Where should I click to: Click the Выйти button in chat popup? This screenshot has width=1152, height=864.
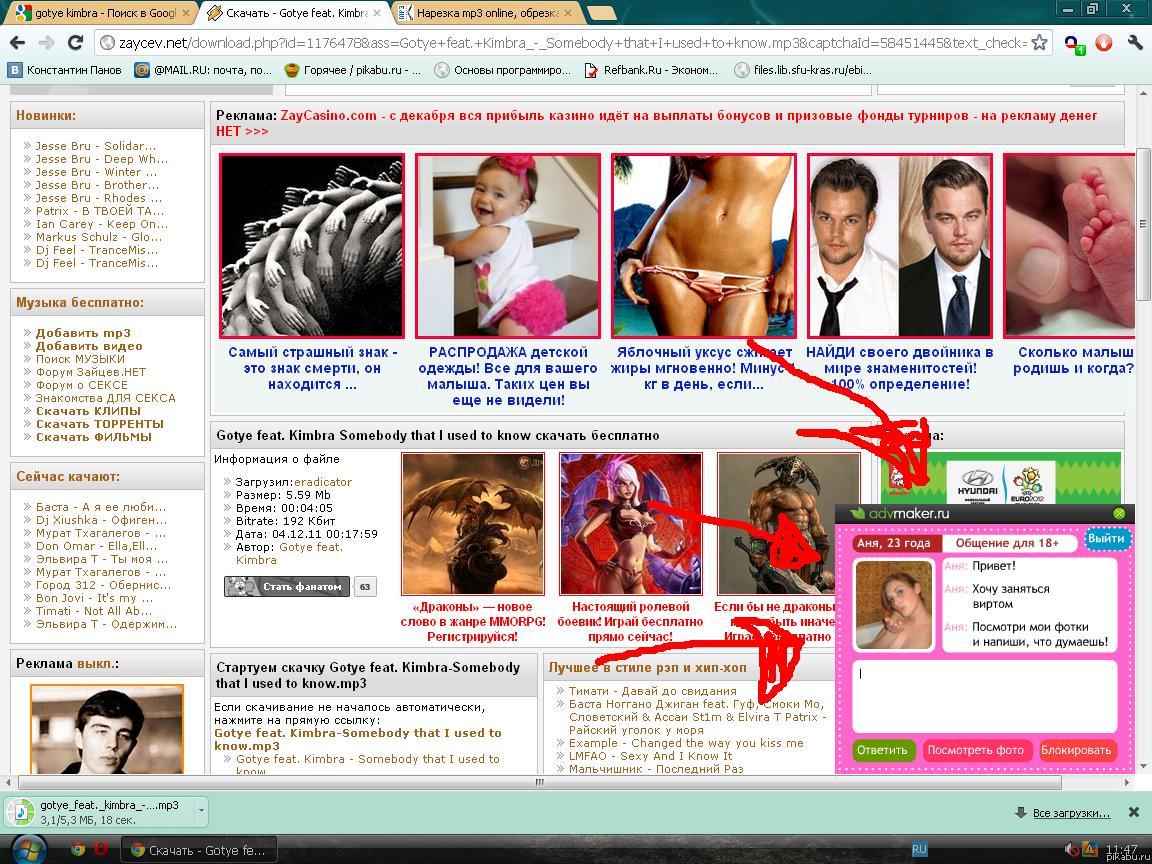[1106, 539]
